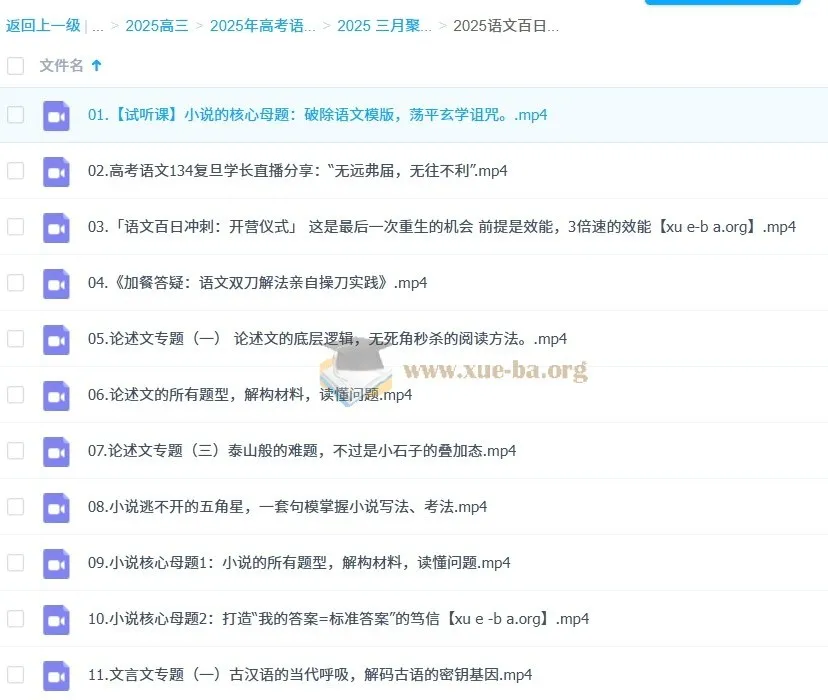Click video icon for 06.论述文的所有题型 file
This screenshot has height=700, width=828.
point(56,395)
